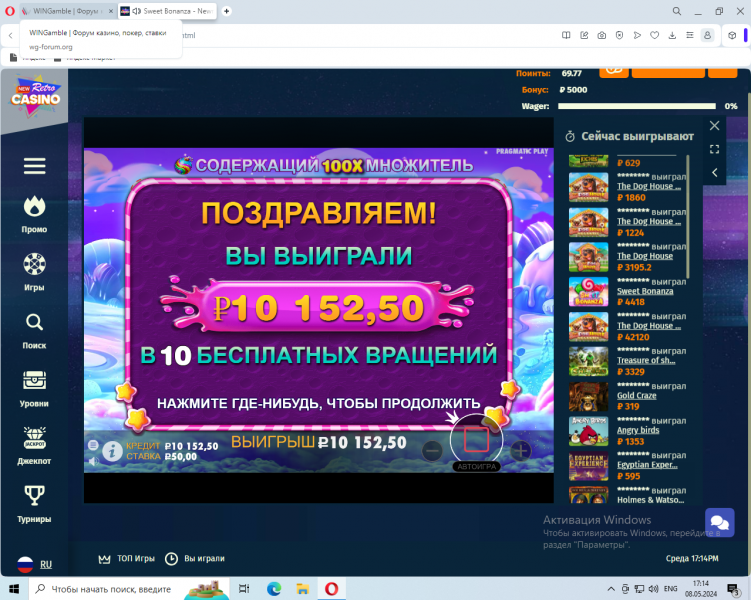Screen dimensions: 751x600
Task: Stop the spin with the red square button
Action: pos(476,440)
